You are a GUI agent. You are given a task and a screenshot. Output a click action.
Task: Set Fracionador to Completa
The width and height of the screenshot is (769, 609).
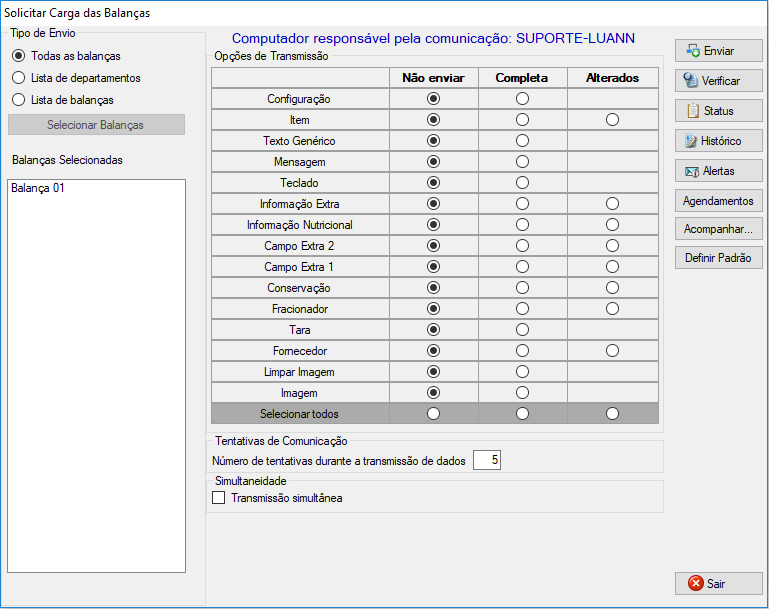522,308
